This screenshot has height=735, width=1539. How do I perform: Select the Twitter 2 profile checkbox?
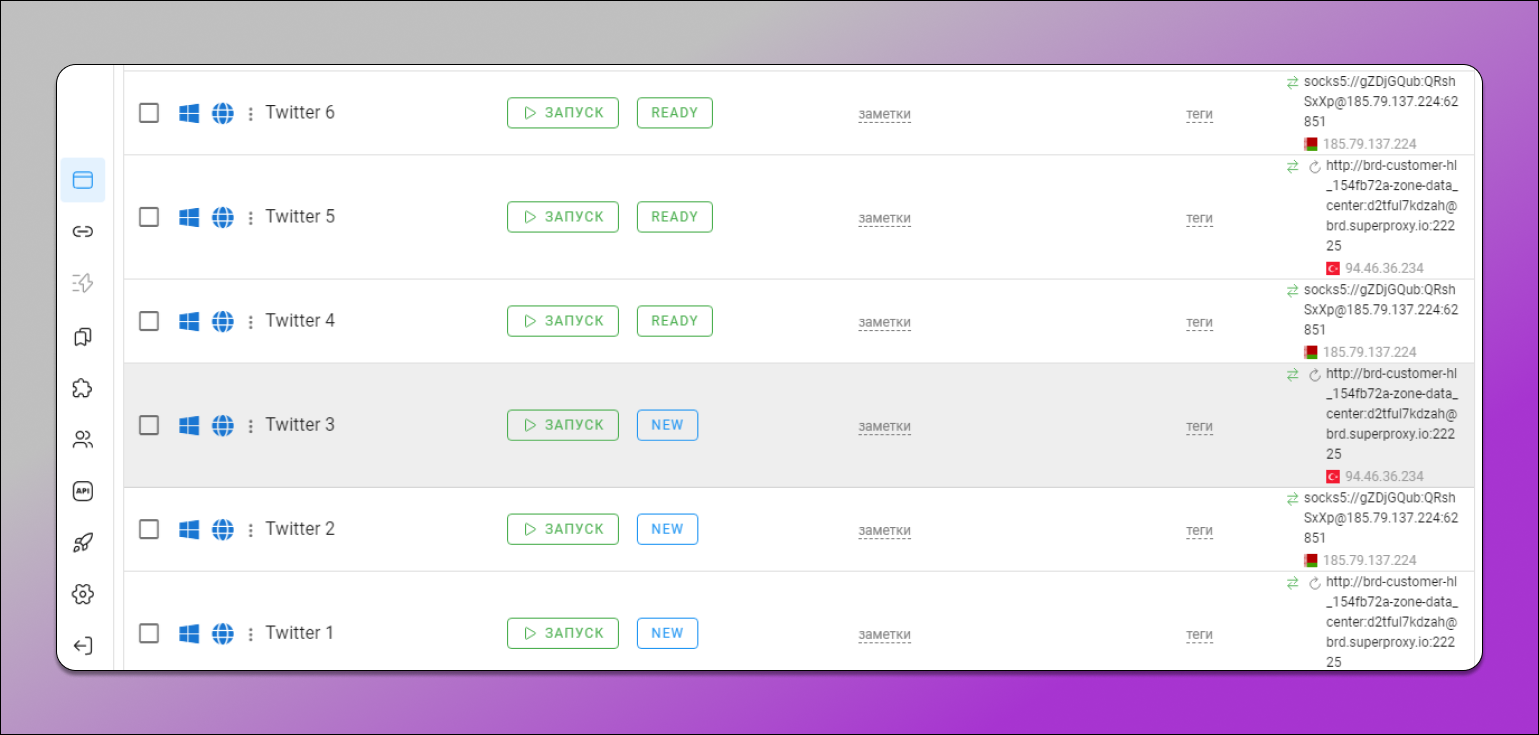(149, 529)
